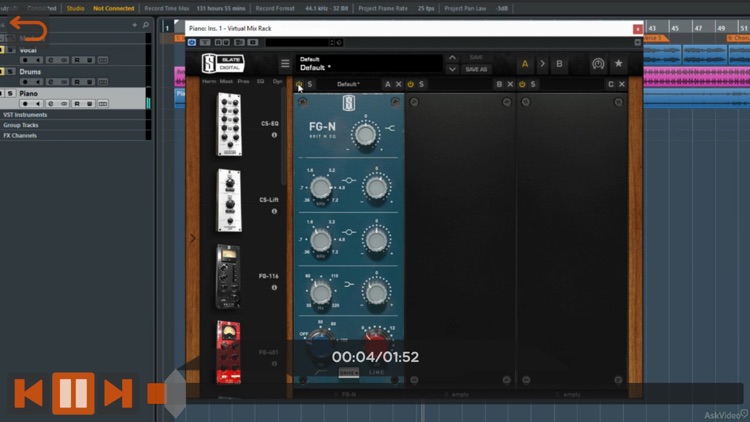Select previous preset with up chevron

click(x=452, y=58)
